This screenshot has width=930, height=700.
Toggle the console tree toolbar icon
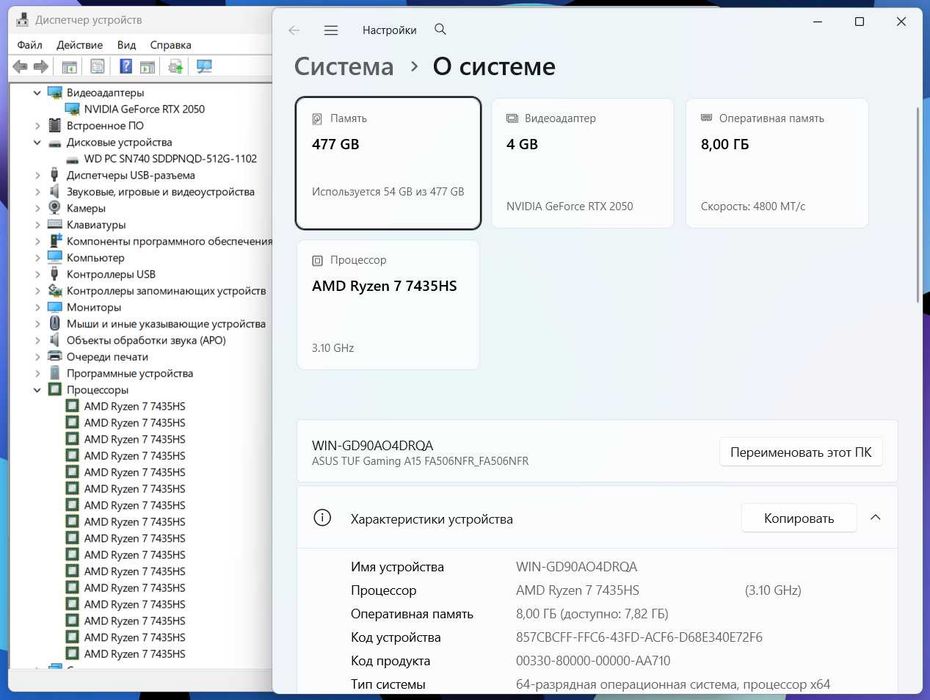(69, 66)
